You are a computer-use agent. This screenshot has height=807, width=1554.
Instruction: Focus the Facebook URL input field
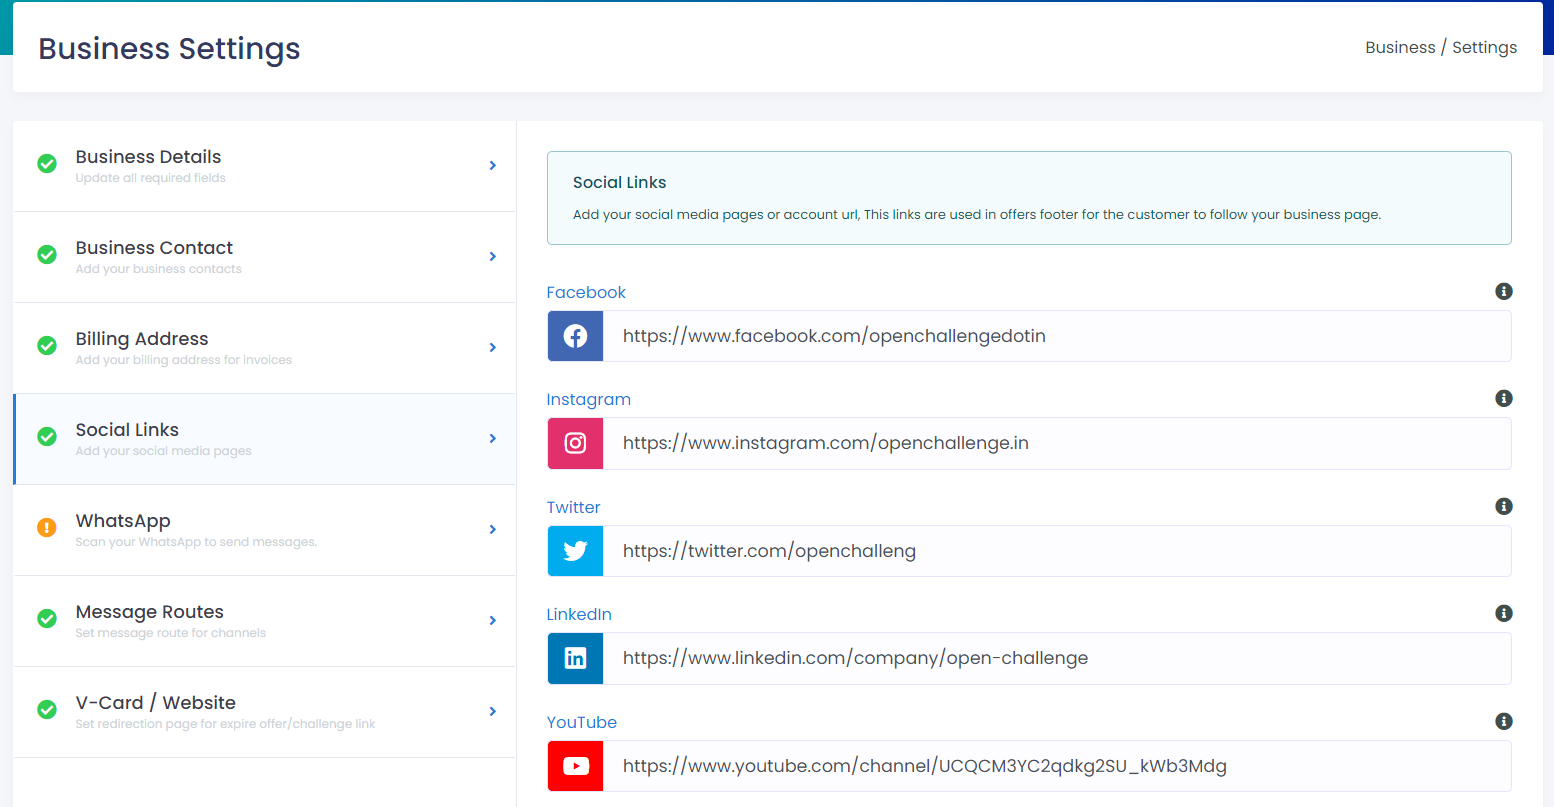coord(1057,336)
